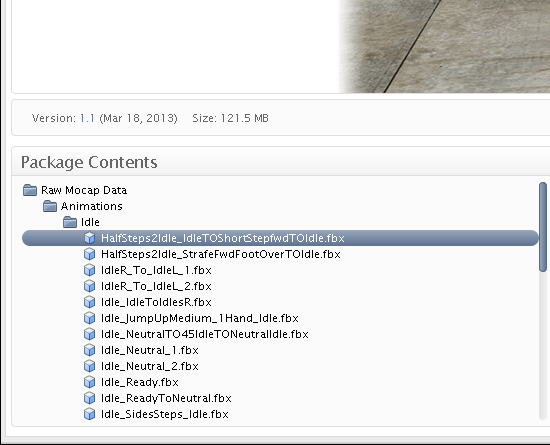Select Idle_Neutral_1.fbx file entry
Screen dimensions: 550x445
pyautogui.click(x=150, y=350)
